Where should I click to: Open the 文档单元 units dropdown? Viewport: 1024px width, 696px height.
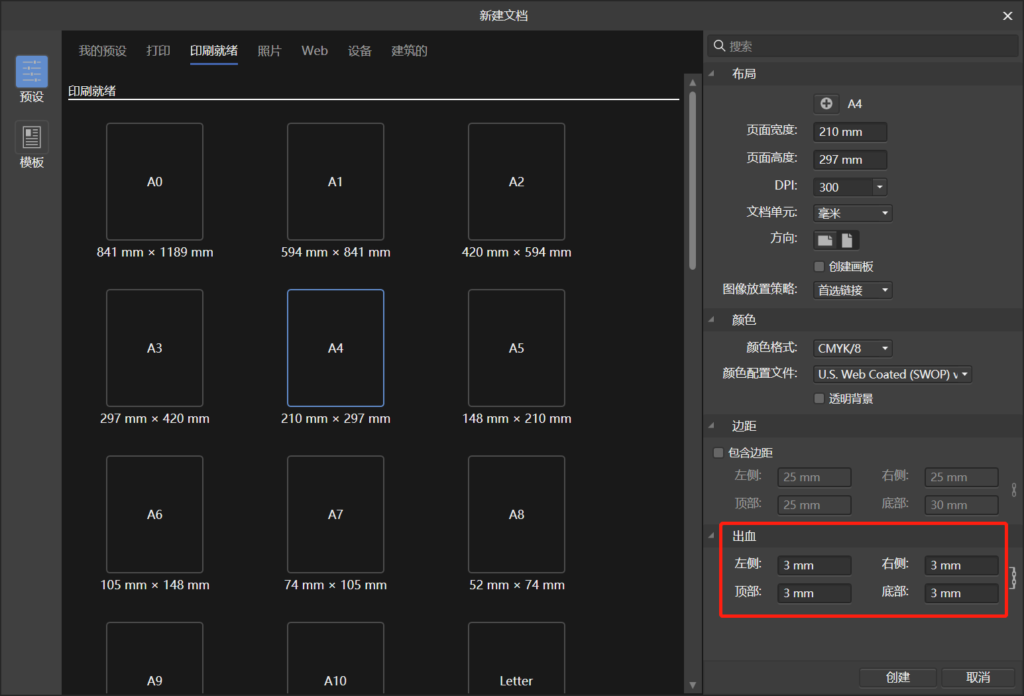click(853, 213)
